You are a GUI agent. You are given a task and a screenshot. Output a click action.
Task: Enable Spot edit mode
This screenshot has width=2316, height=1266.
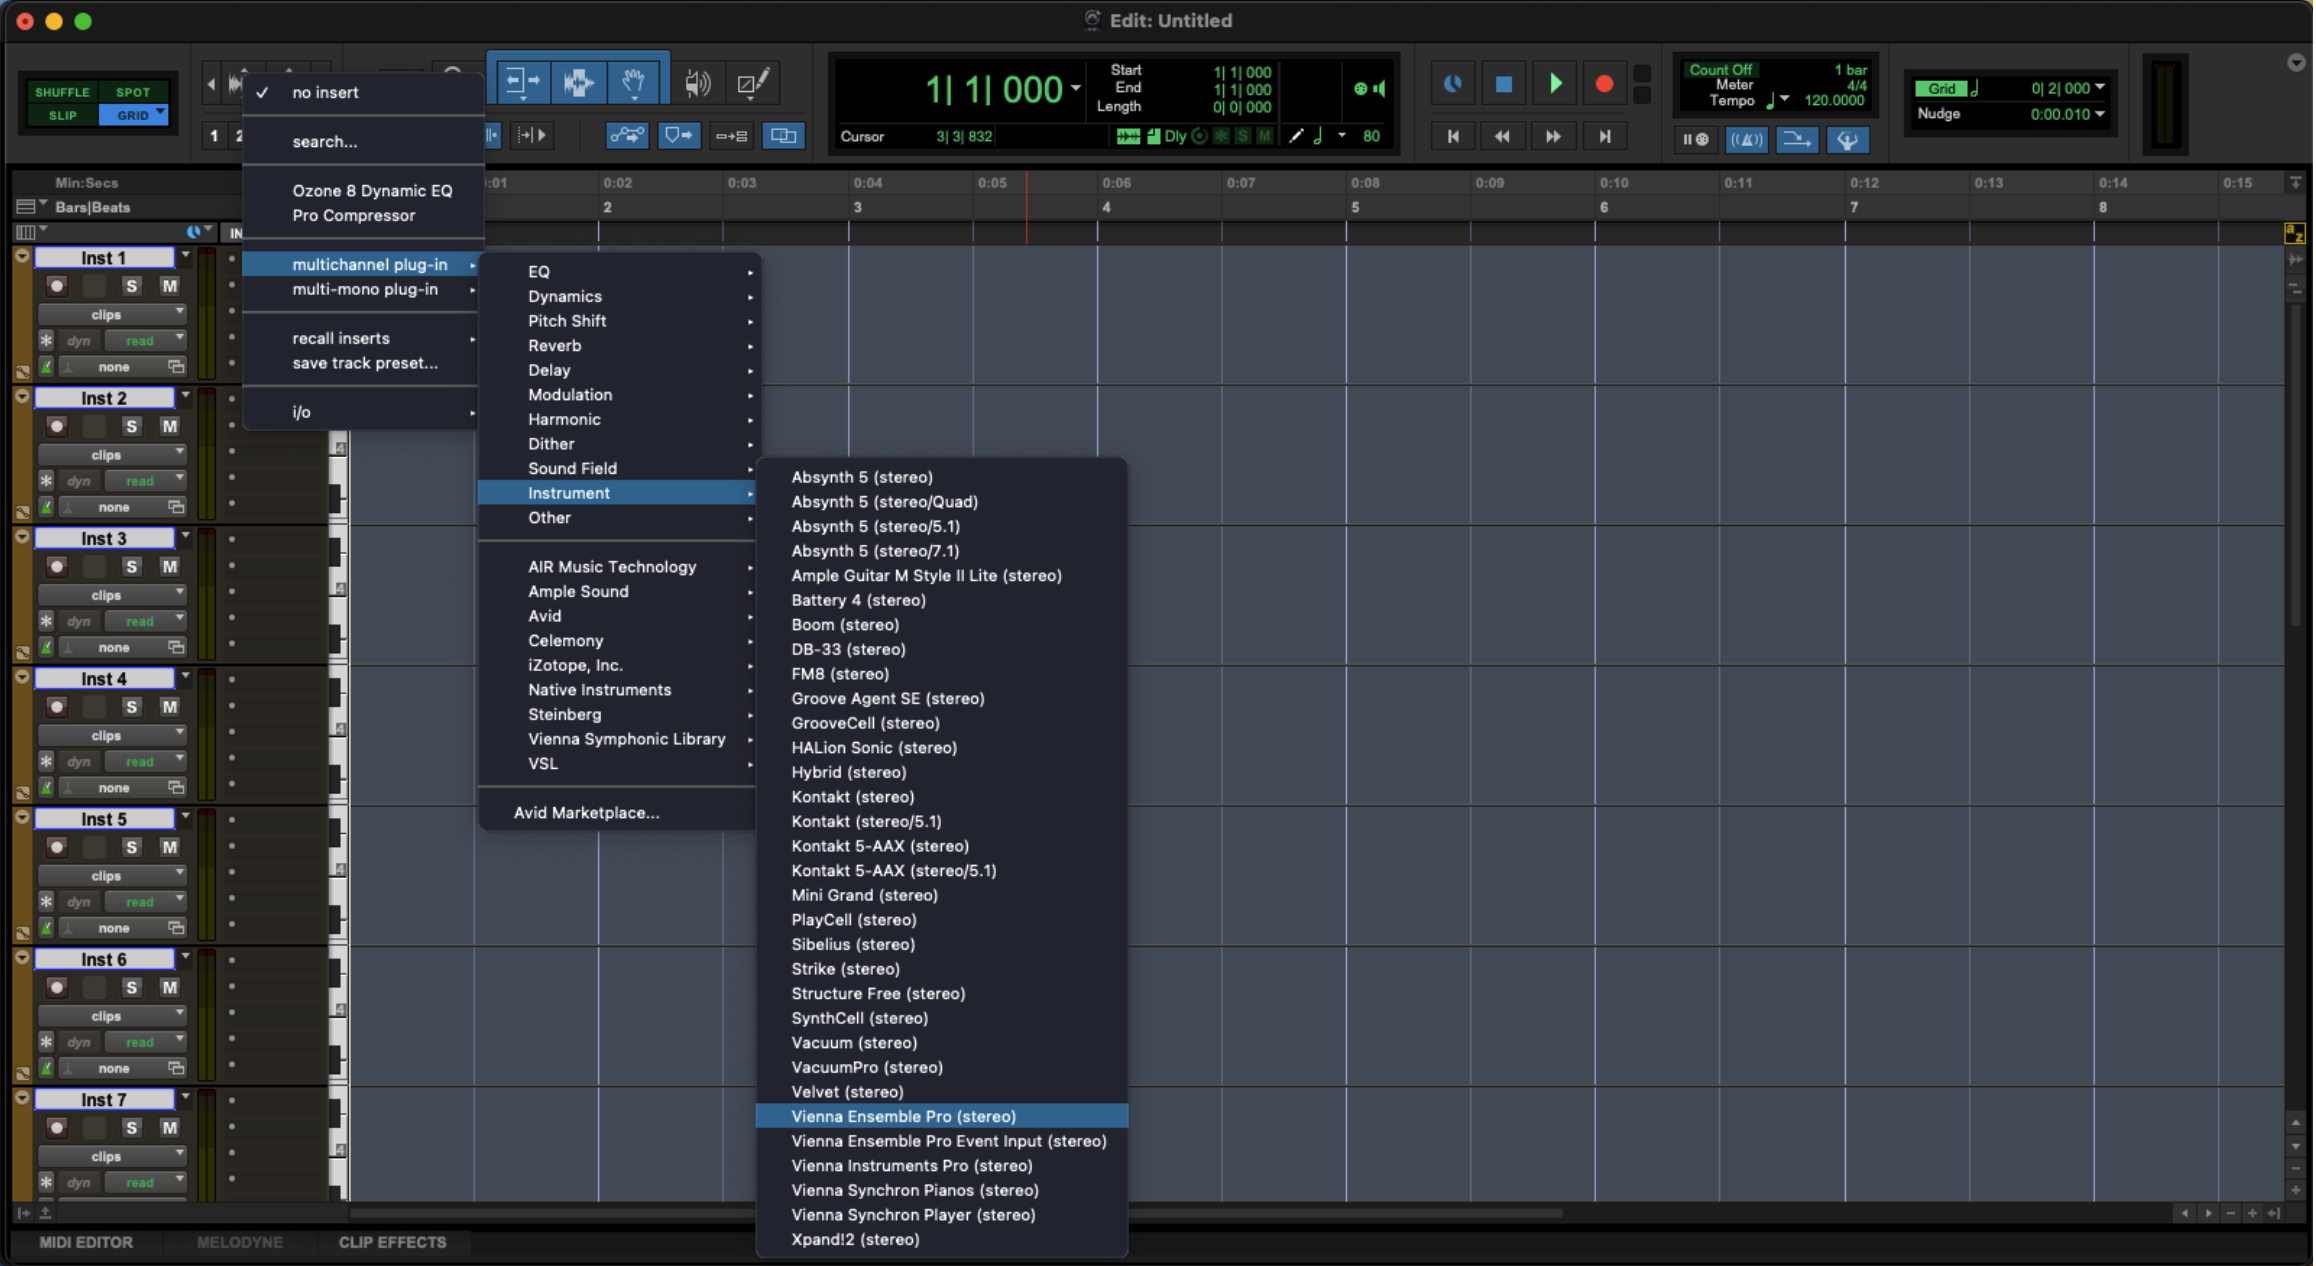tap(133, 91)
